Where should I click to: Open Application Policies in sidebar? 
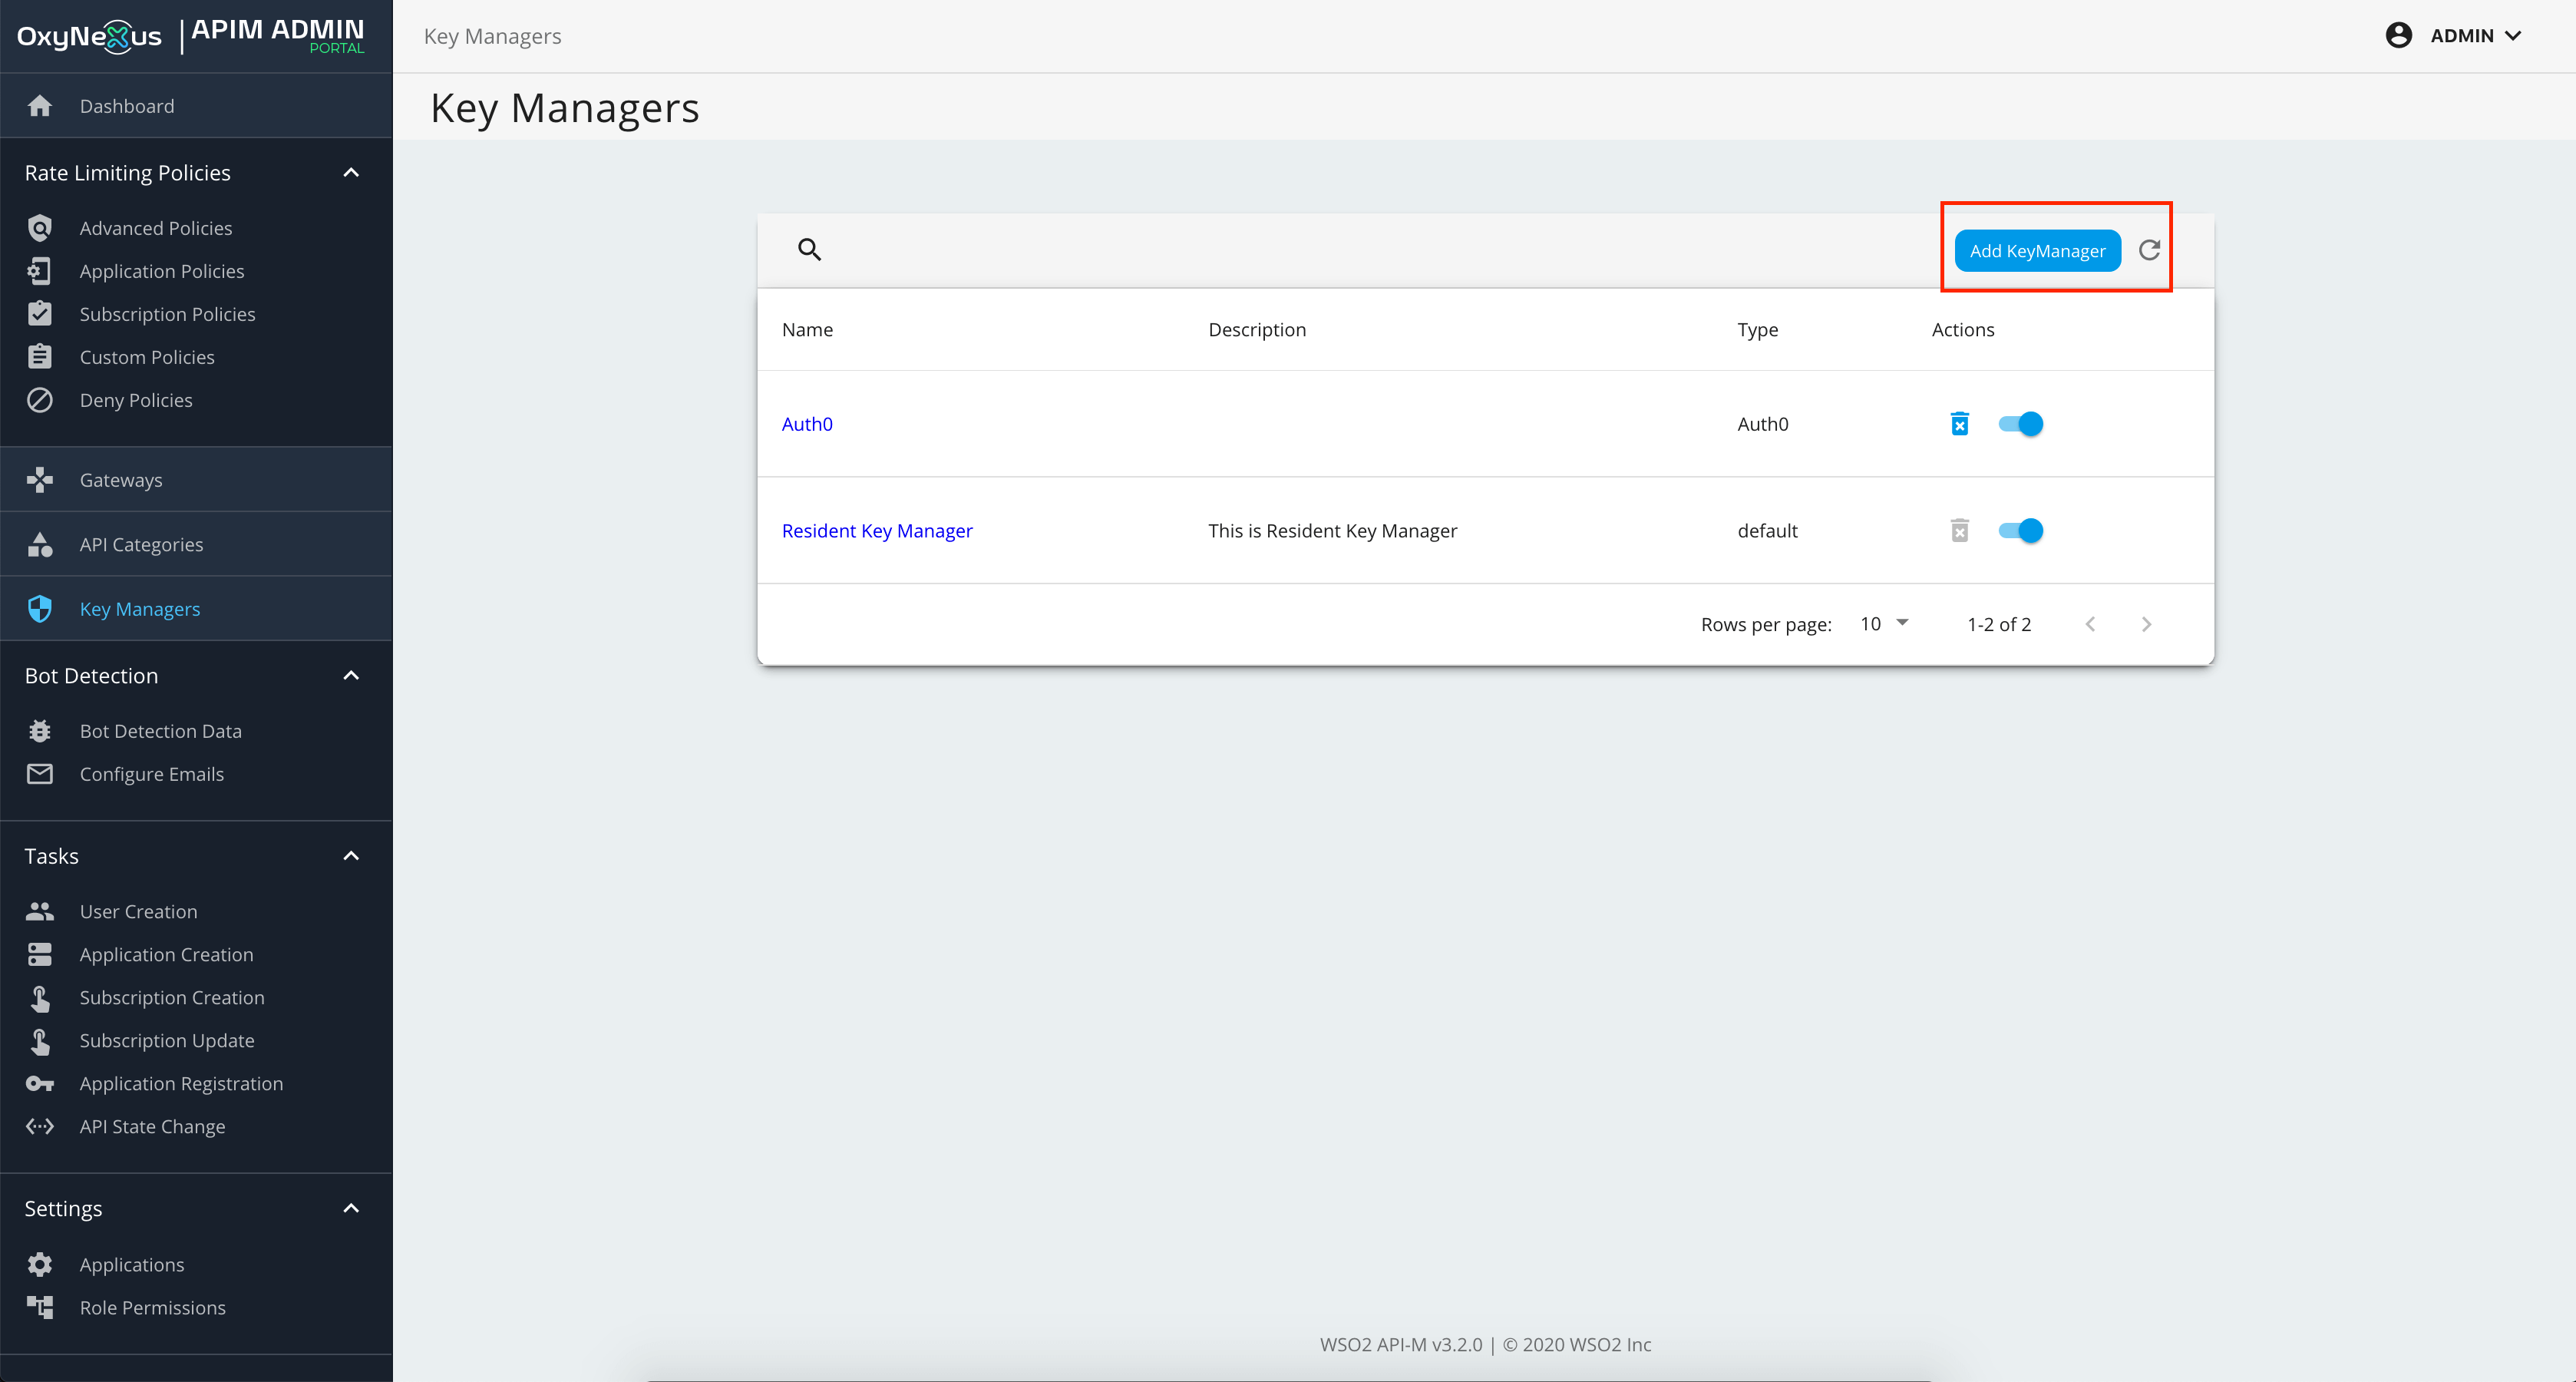[x=162, y=271]
